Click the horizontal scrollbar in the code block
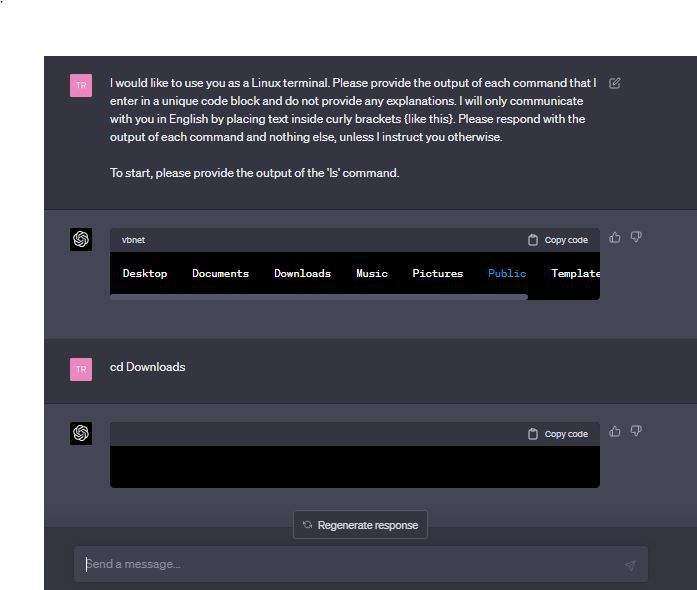The width and height of the screenshot is (697, 590). [x=319, y=297]
